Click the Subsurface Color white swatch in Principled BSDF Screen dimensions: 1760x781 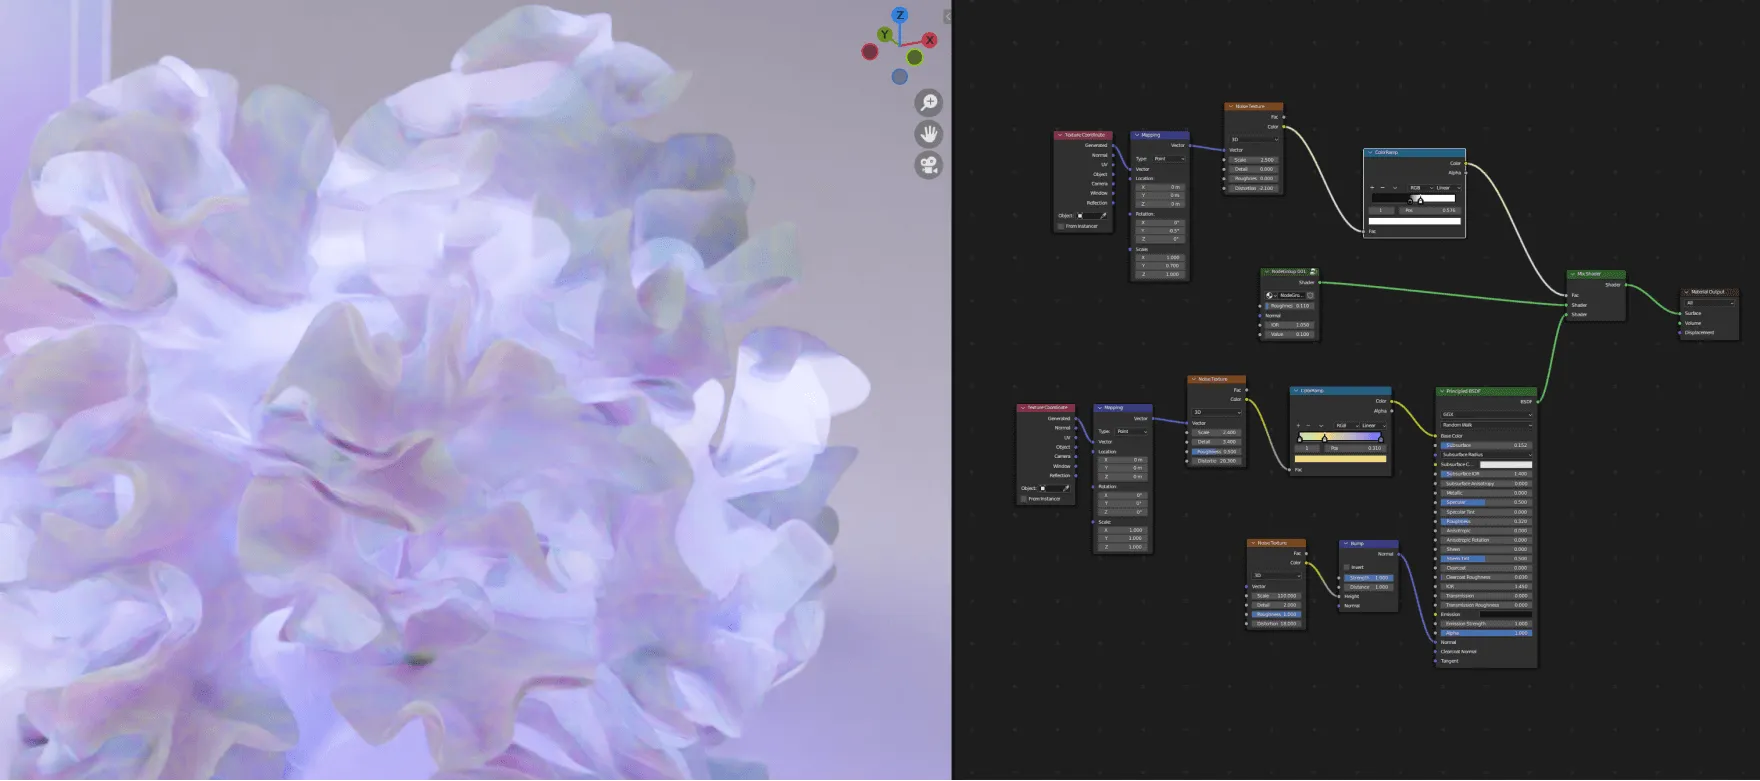tap(1506, 464)
